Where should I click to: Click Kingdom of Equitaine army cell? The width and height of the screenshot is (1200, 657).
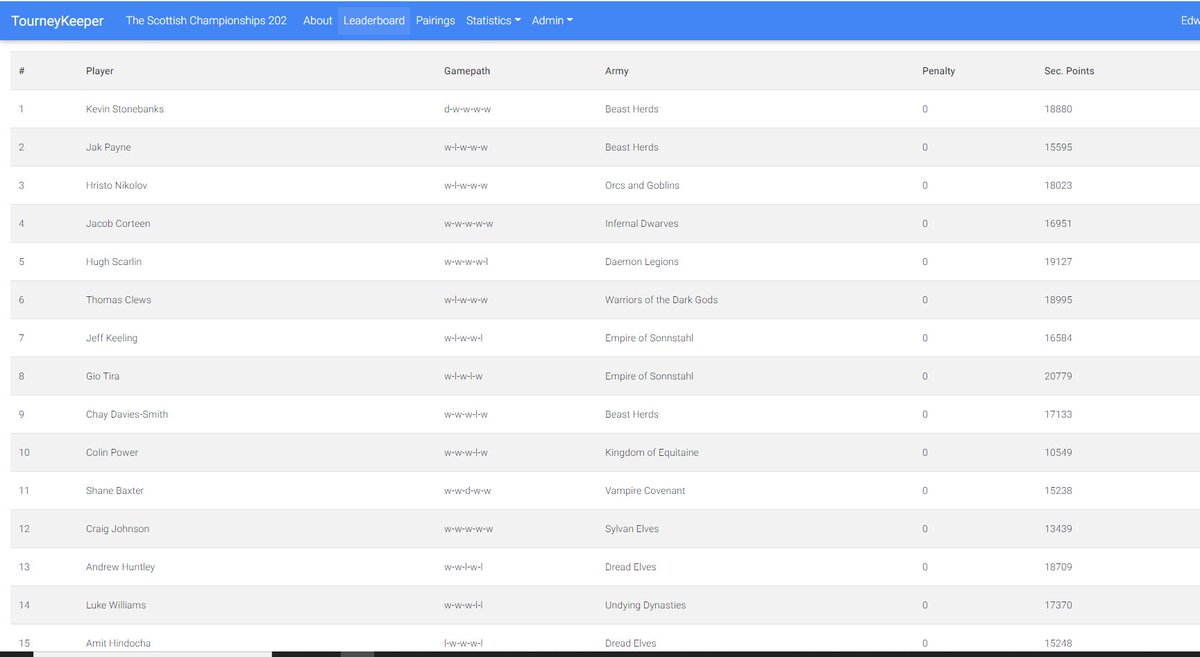(x=652, y=452)
